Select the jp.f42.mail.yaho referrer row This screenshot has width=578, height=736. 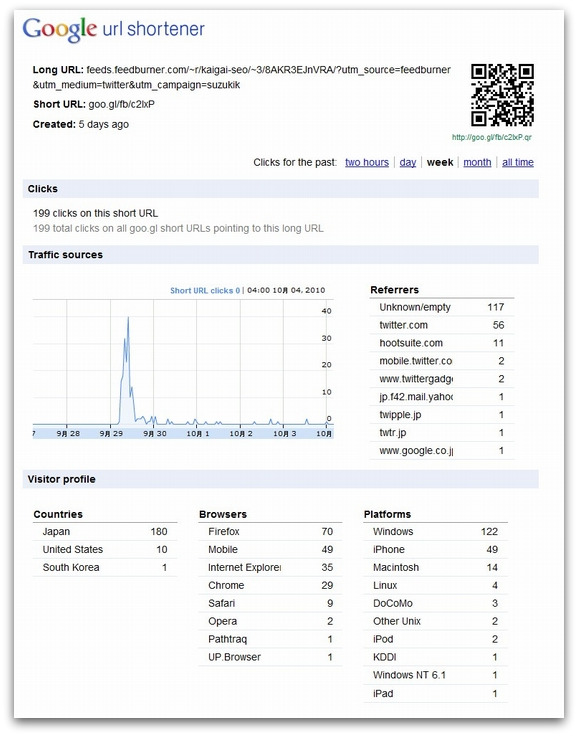tap(442, 397)
